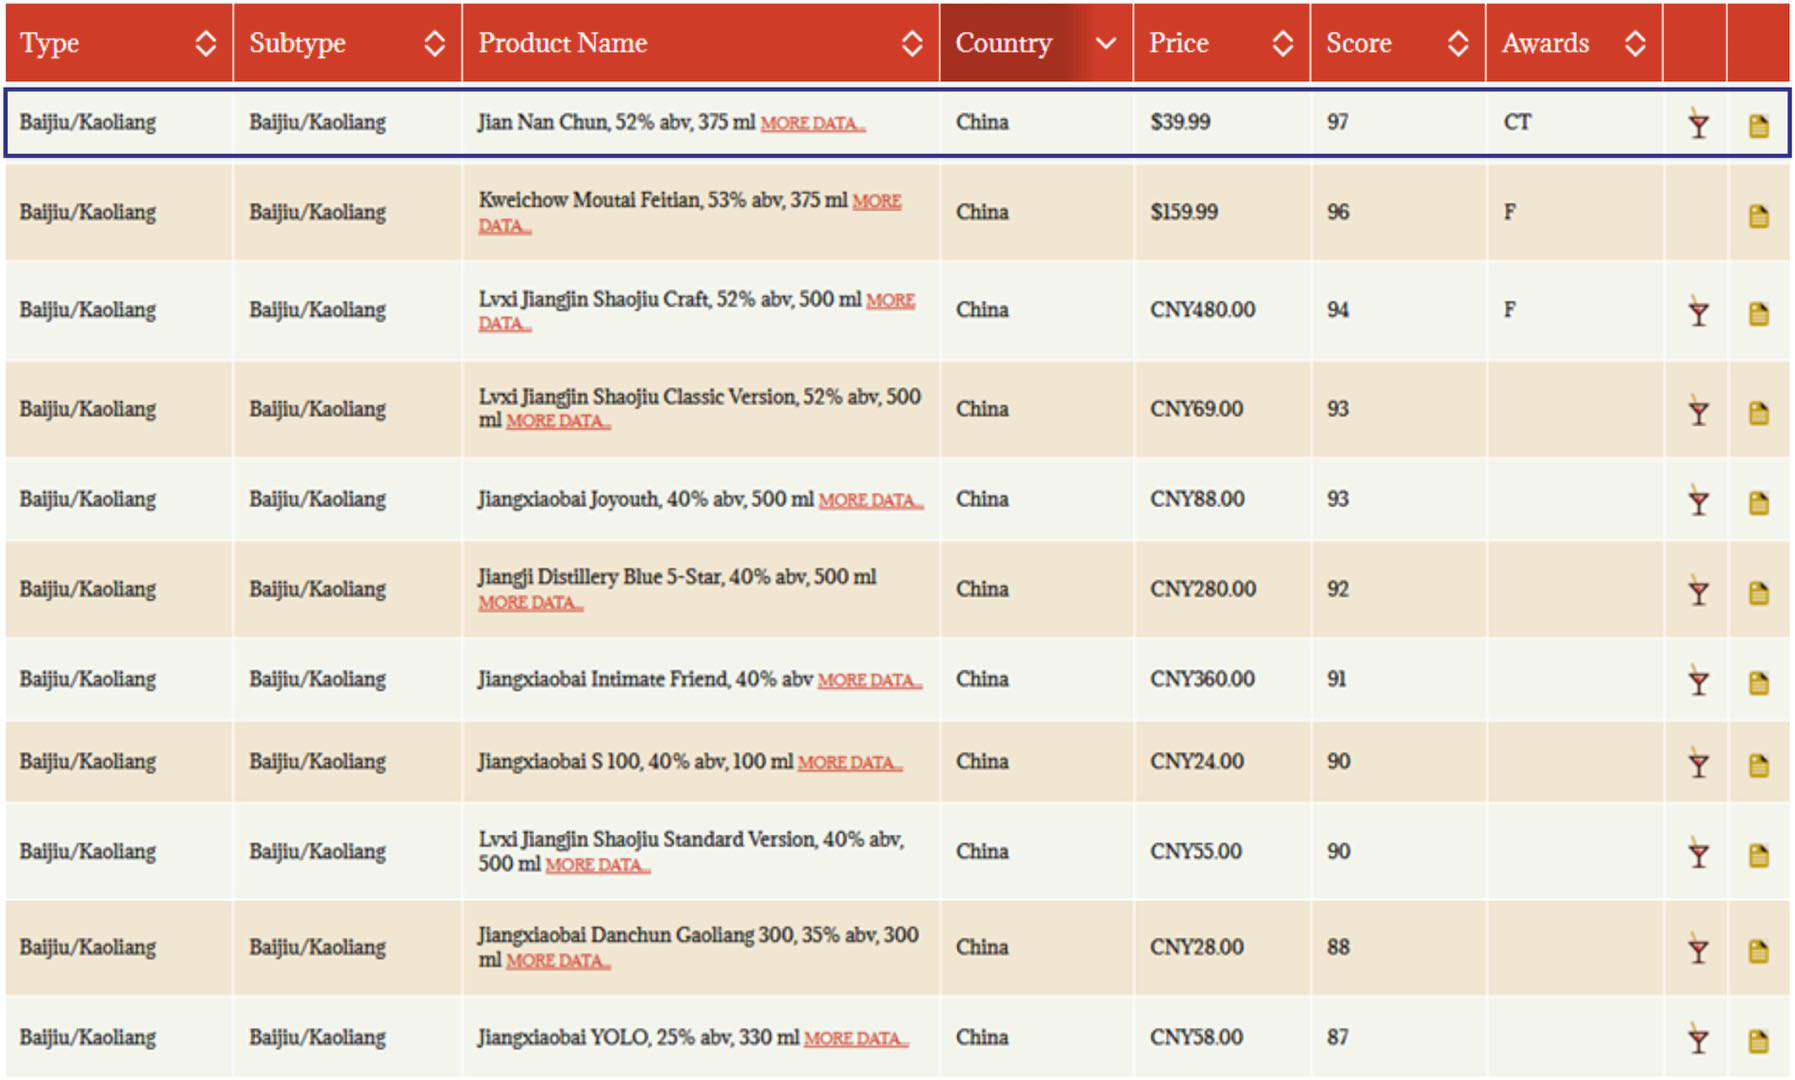The height and width of the screenshot is (1080, 1795).
Task: Click cocktail icon for Danchun Gaoliang 300 row
Action: click(1697, 950)
